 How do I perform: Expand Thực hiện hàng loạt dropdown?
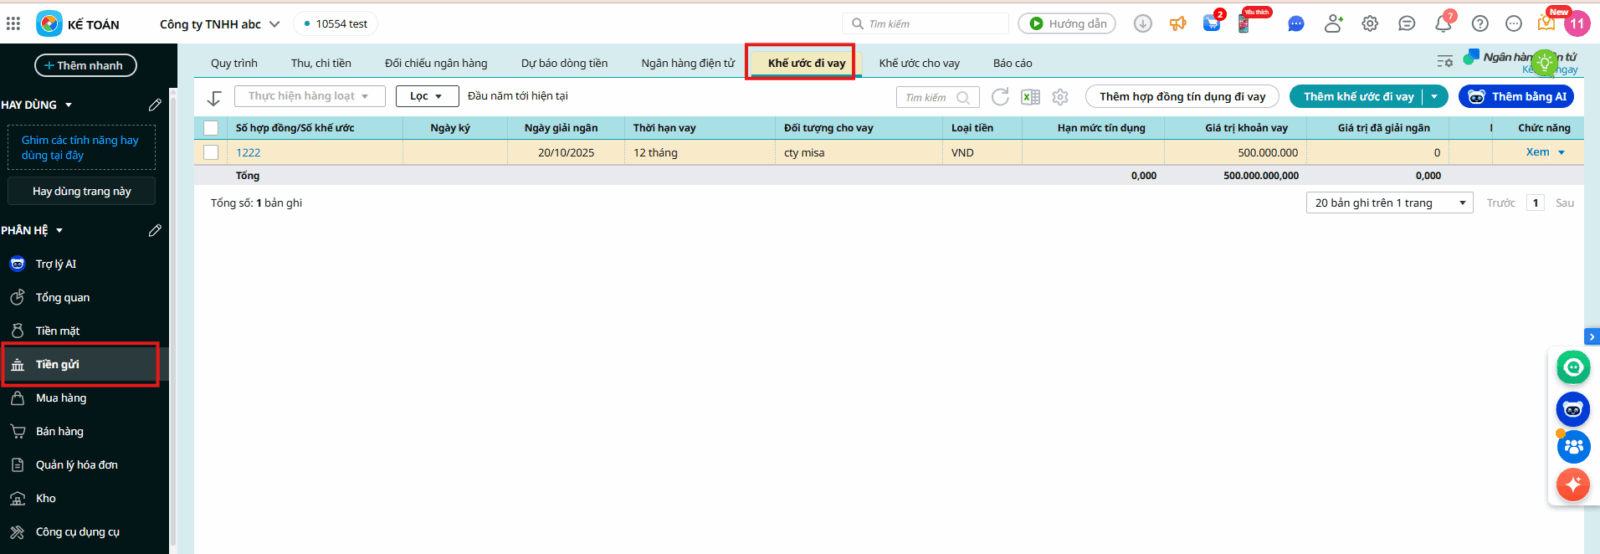[x=309, y=96]
